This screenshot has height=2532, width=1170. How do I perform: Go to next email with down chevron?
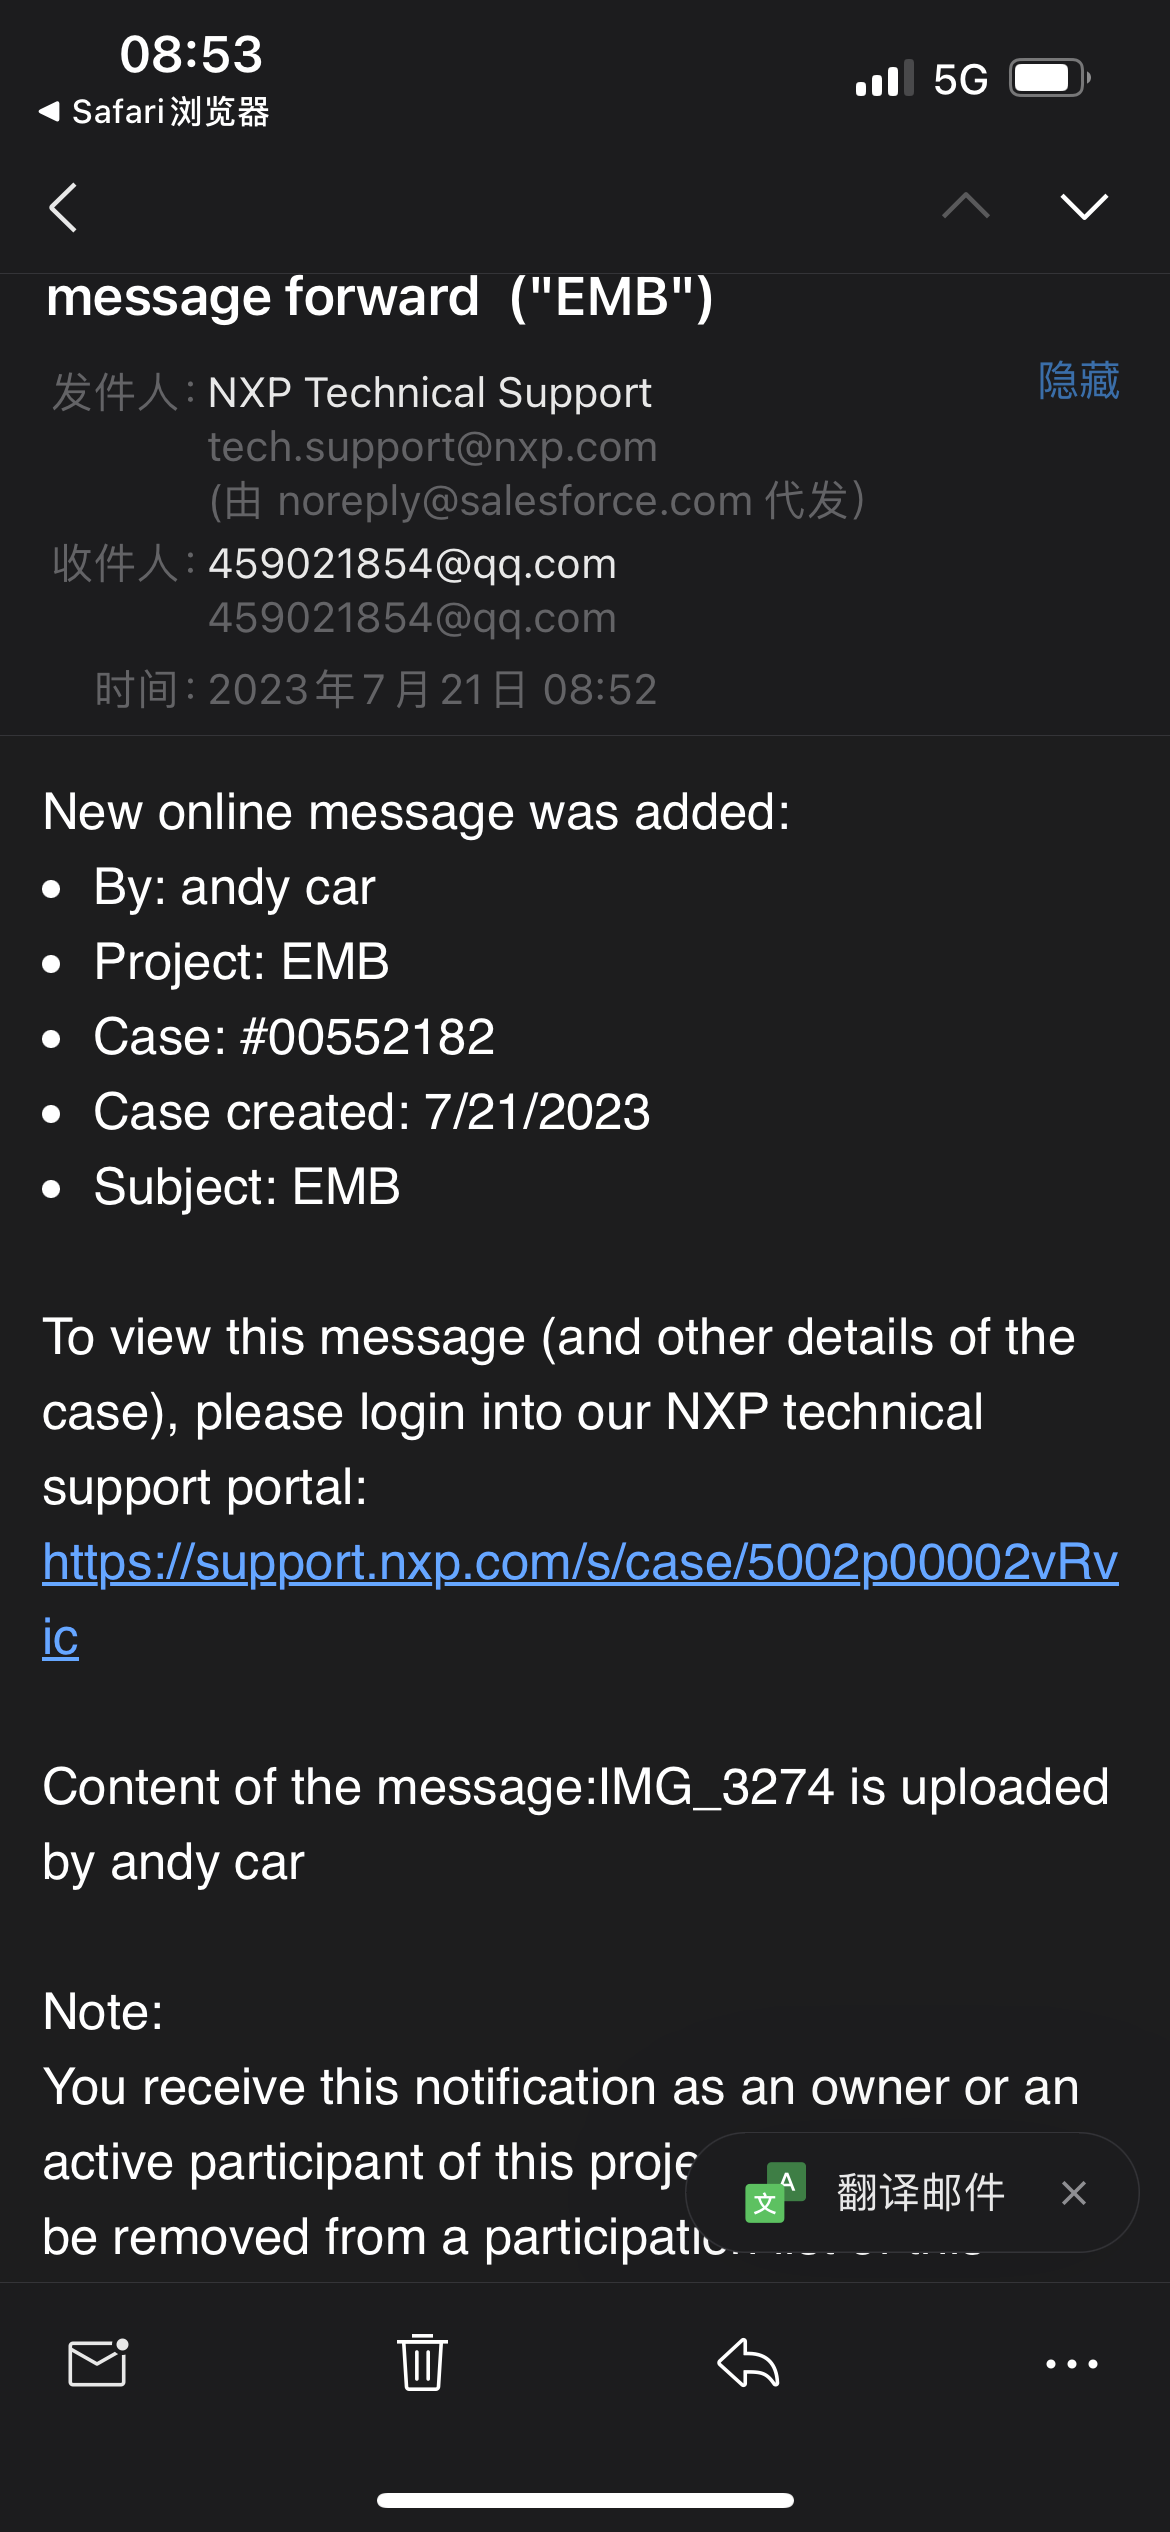point(1084,206)
